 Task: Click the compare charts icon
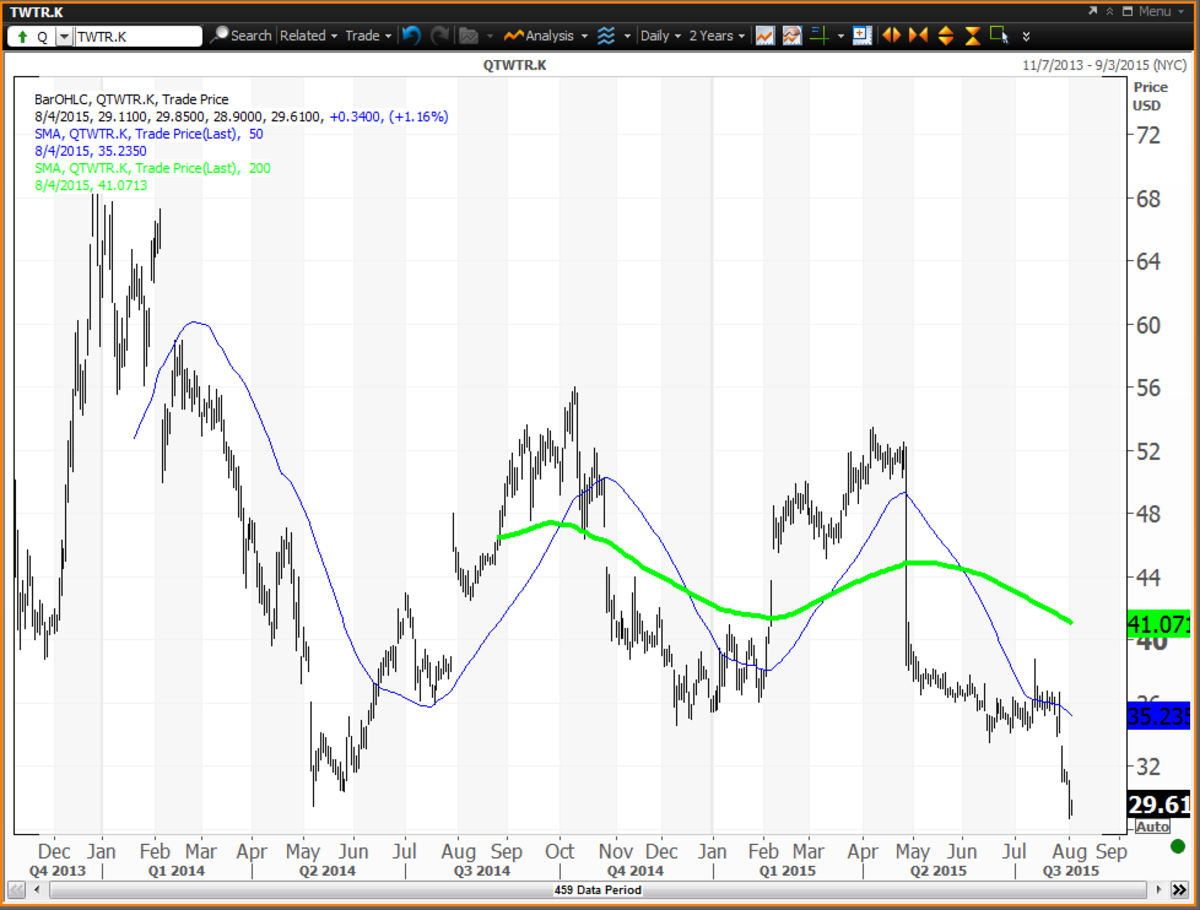click(x=792, y=35)
